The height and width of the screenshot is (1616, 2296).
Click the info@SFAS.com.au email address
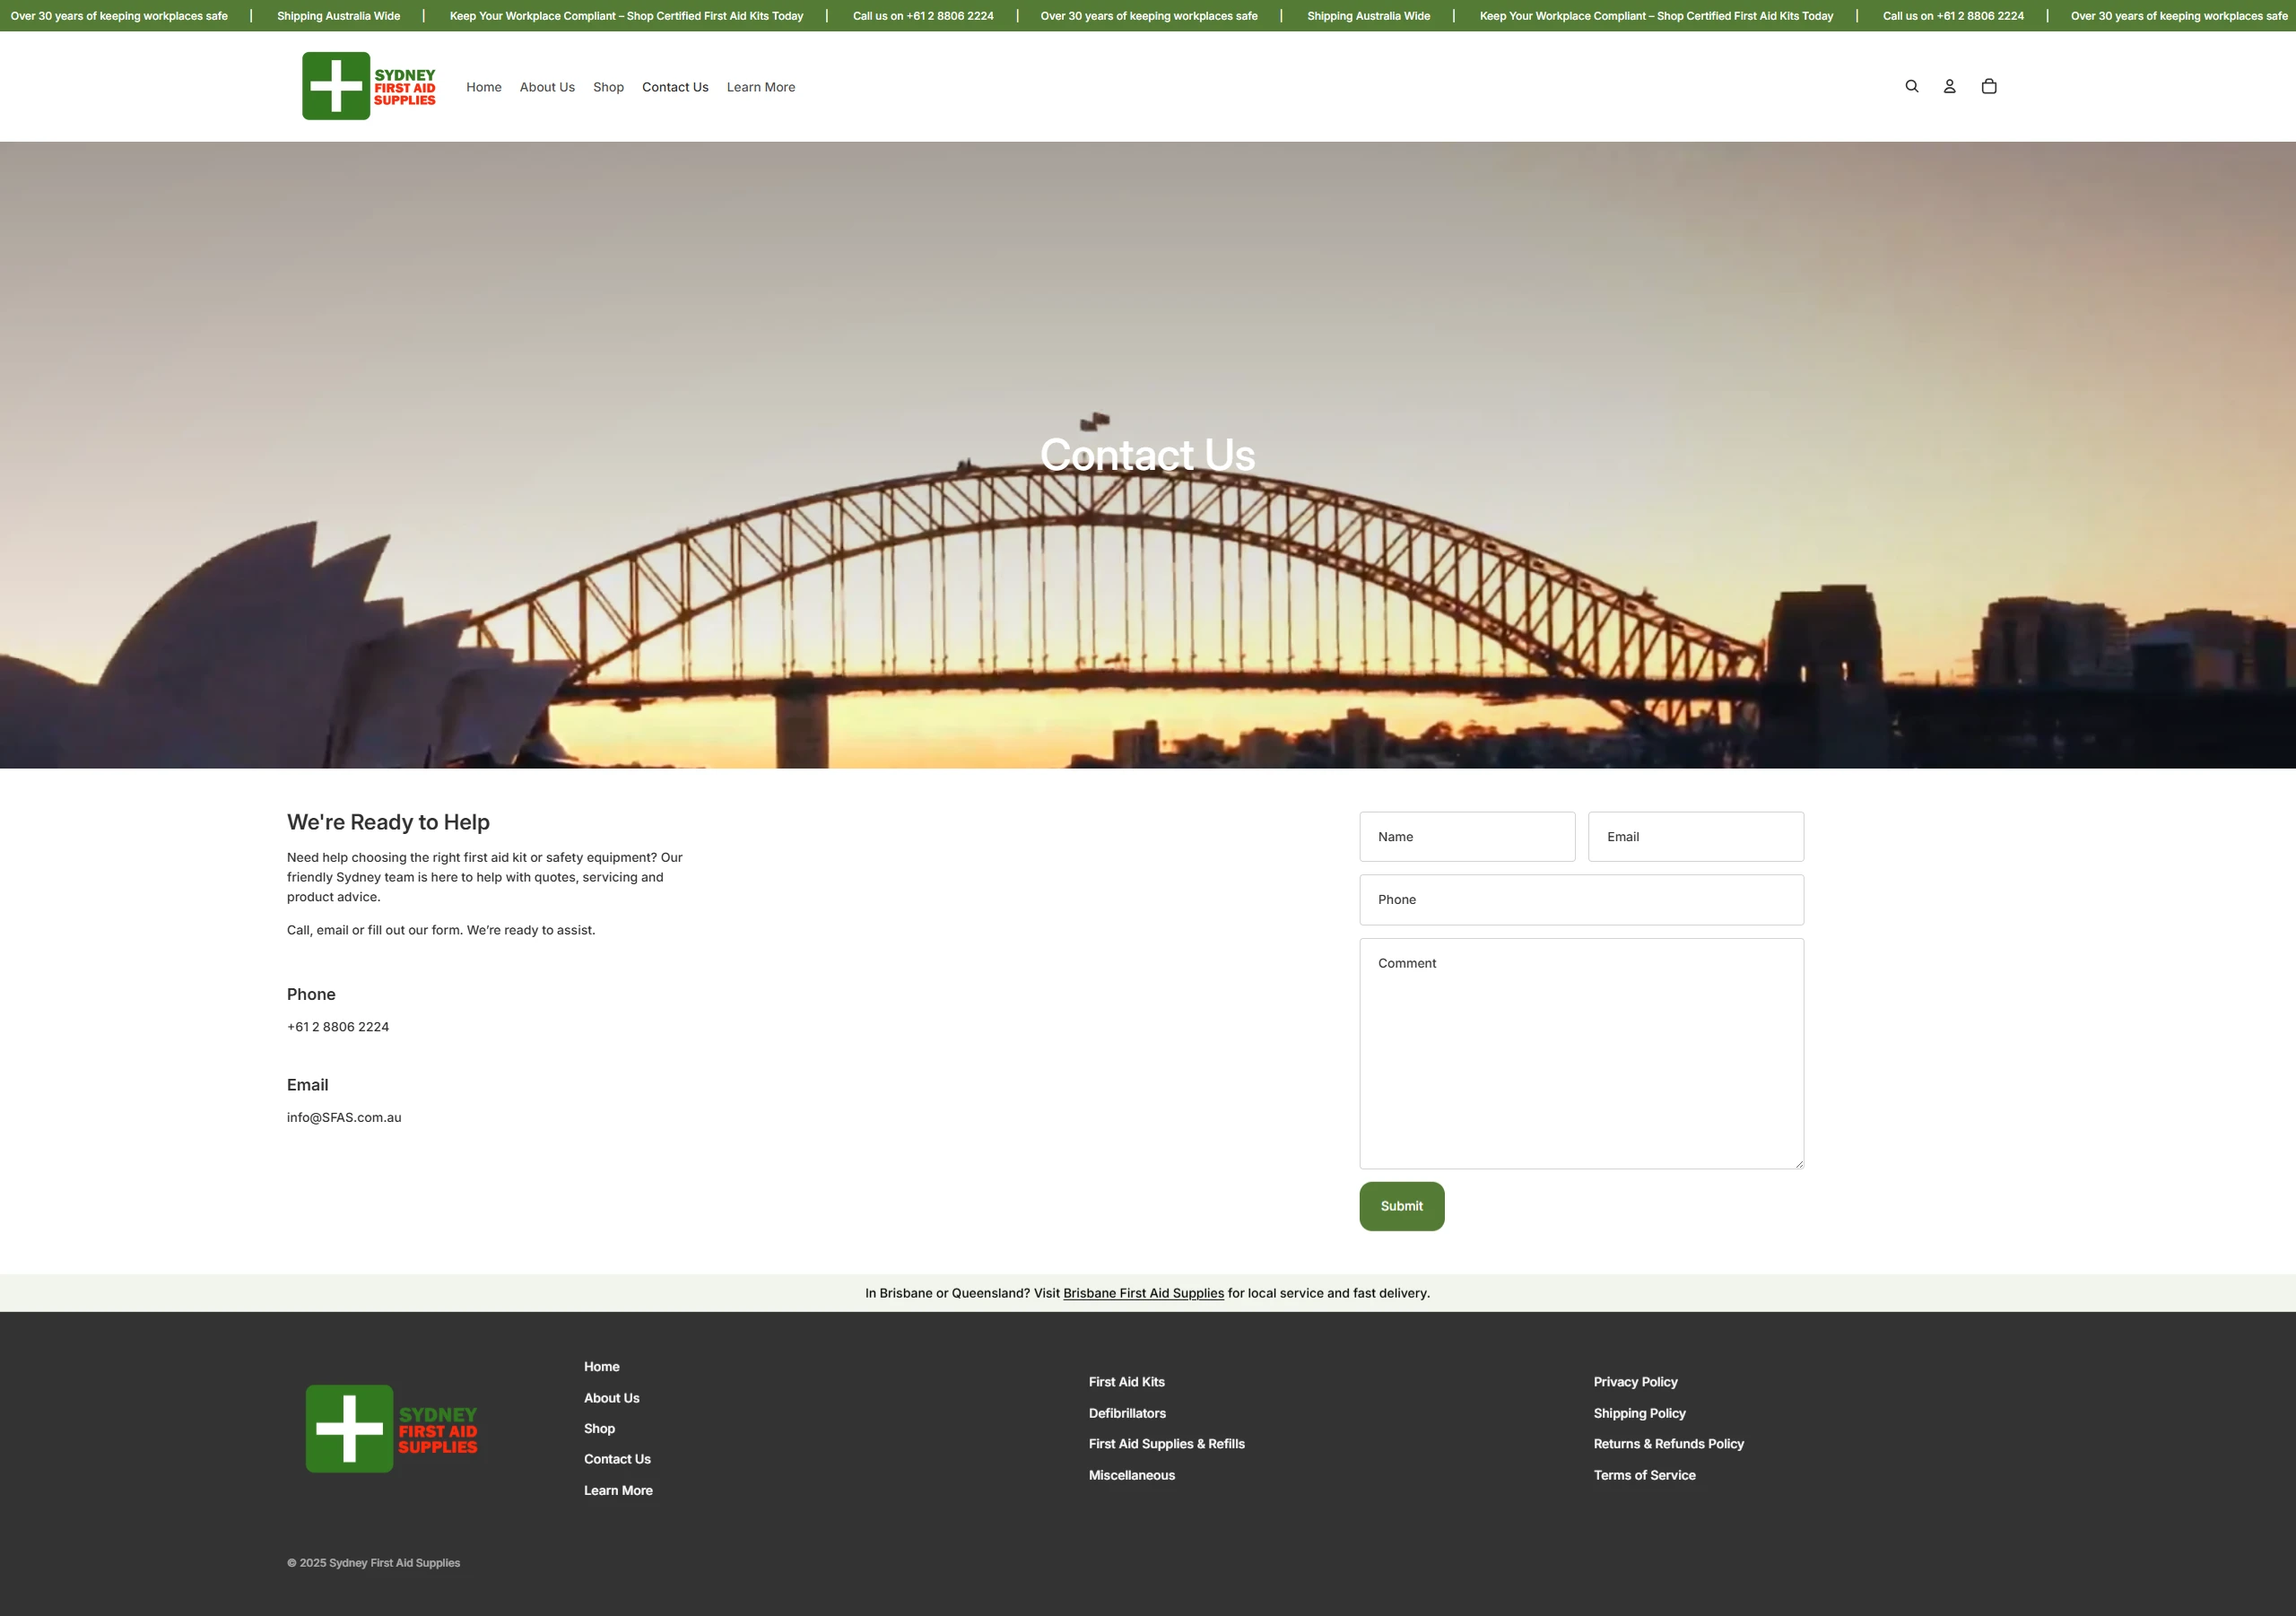tap(344, 1118)
